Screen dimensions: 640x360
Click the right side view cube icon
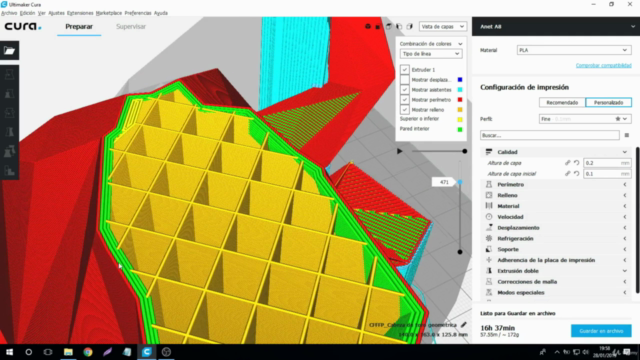point(410,27)
